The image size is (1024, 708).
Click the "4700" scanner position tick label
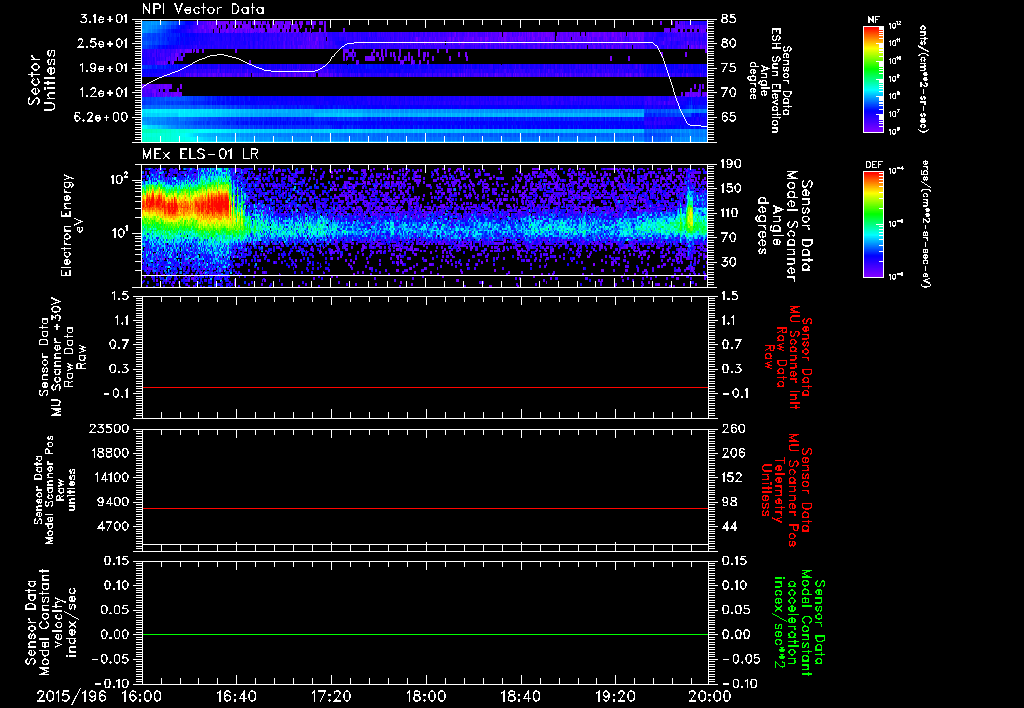pyautogui.click(x=112, y=526)
